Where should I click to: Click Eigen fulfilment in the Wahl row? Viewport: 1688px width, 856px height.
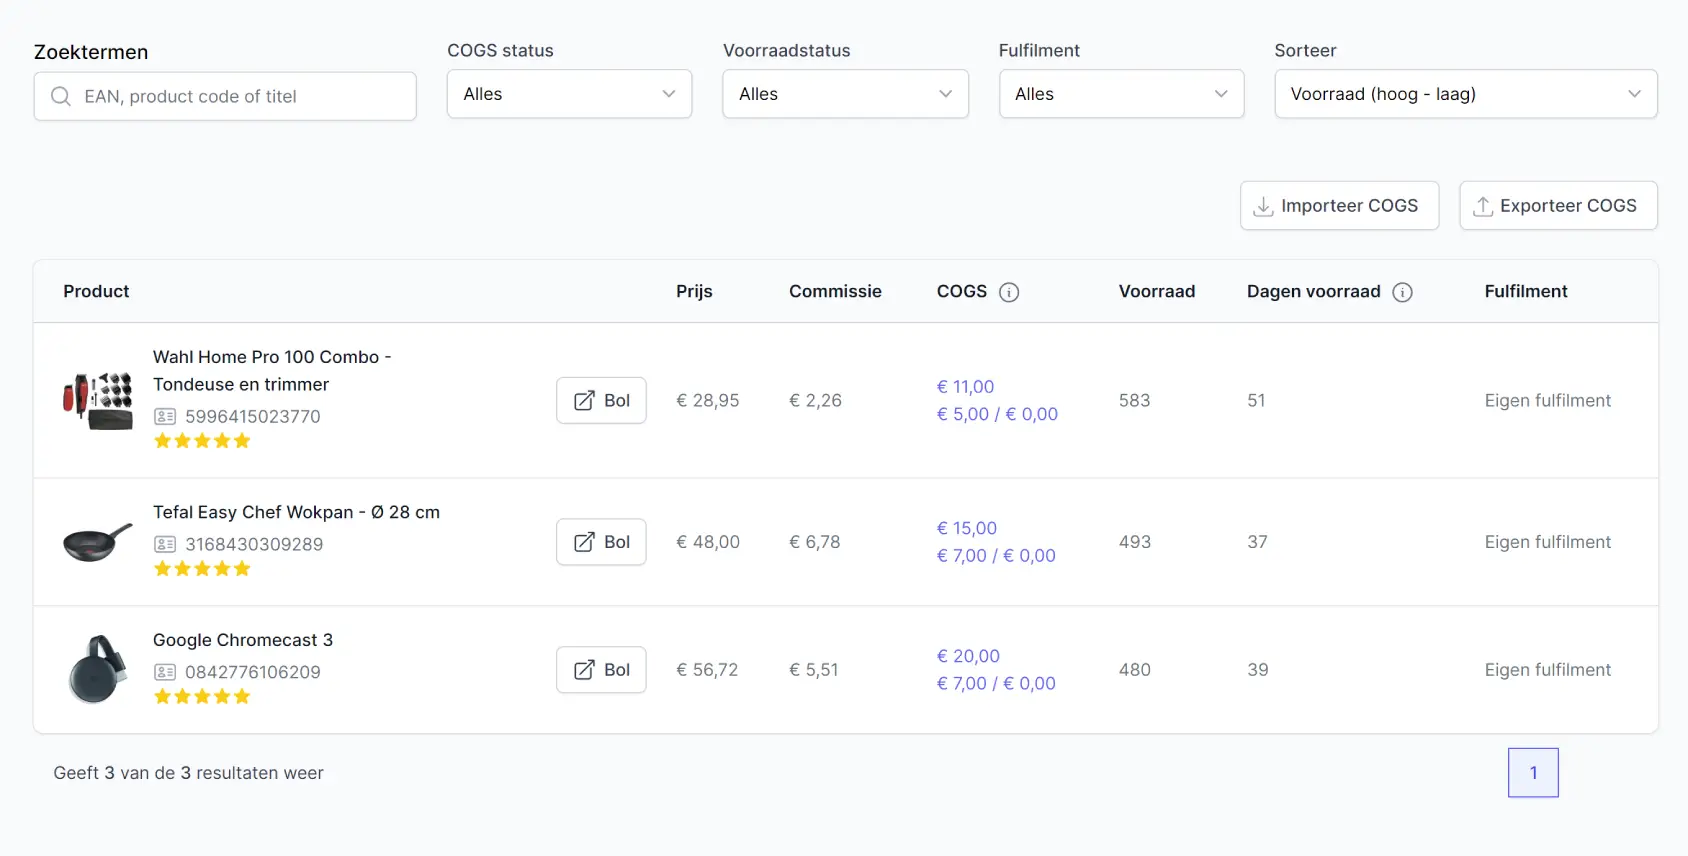[x=1548, y=400]
